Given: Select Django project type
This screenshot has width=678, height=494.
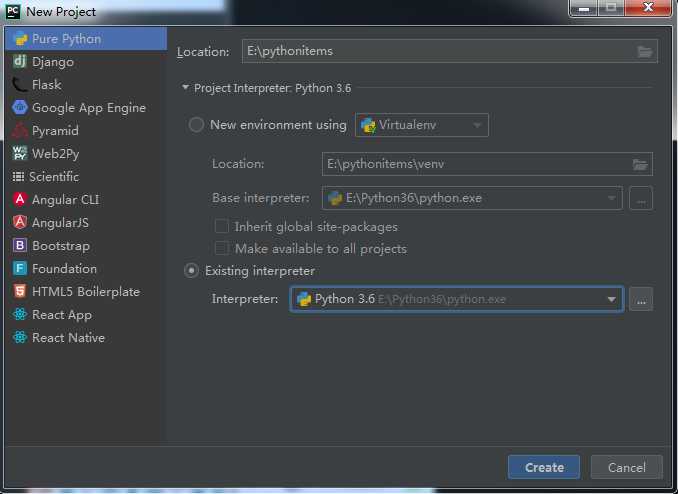Looking at the screenshot, I should click(x=86, y=62).
